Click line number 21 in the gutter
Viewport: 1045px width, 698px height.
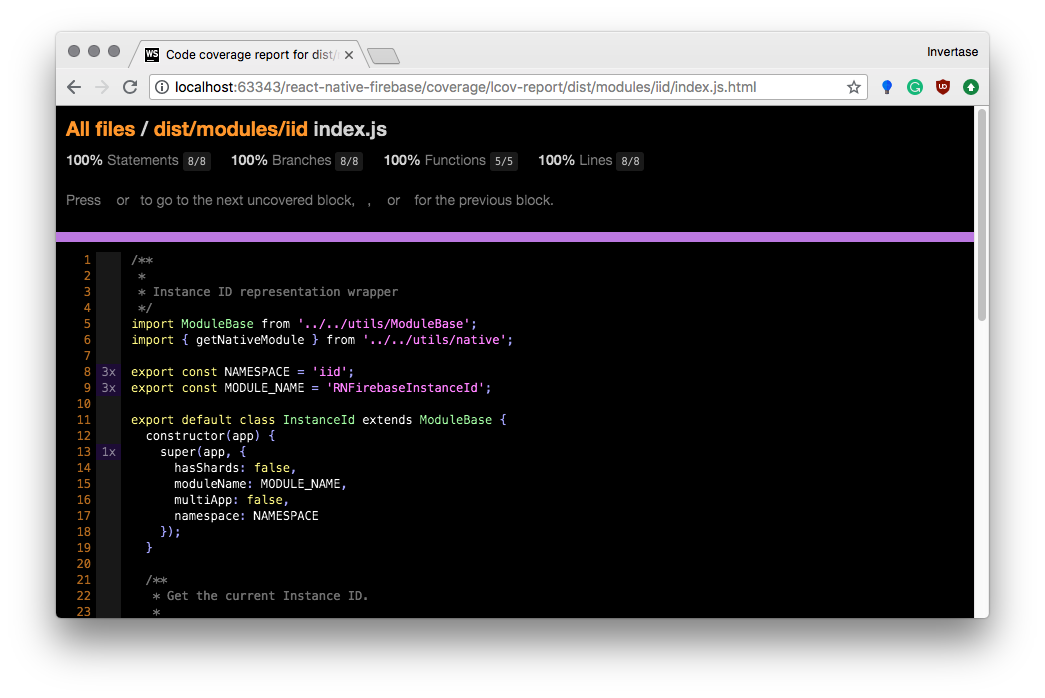[83, 580]
